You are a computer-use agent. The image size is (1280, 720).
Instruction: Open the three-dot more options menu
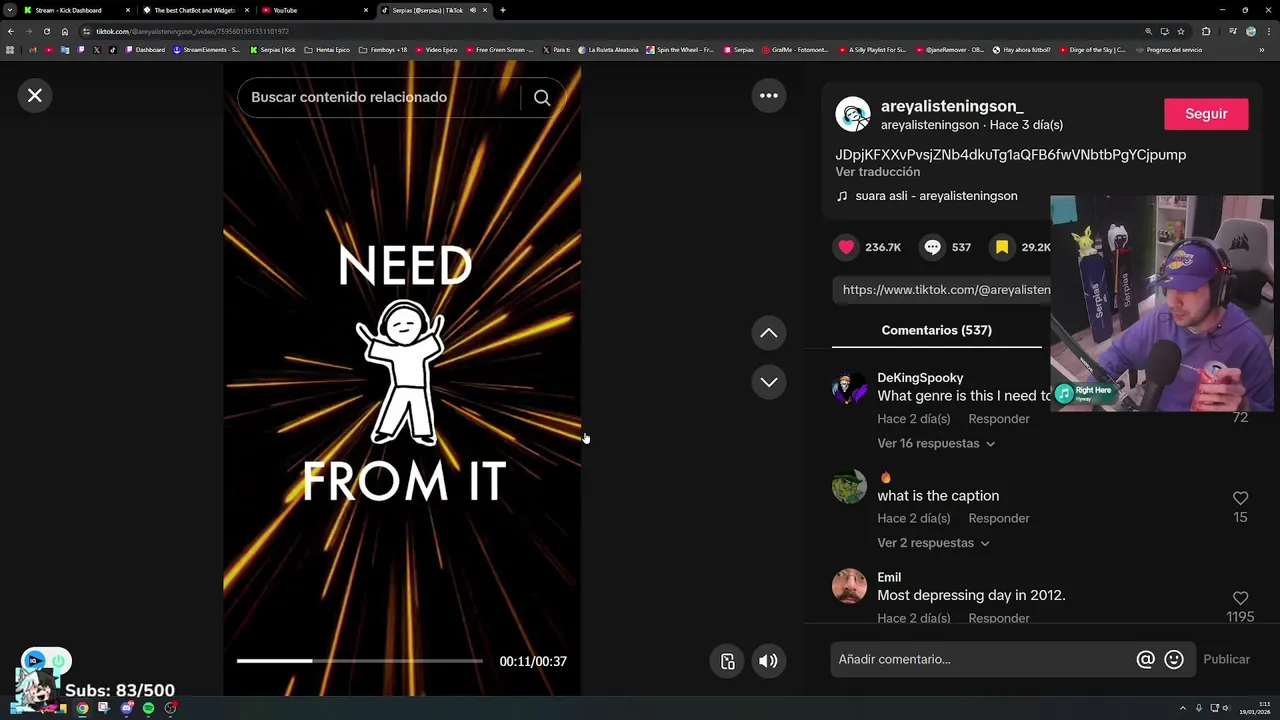pos(769,96)
